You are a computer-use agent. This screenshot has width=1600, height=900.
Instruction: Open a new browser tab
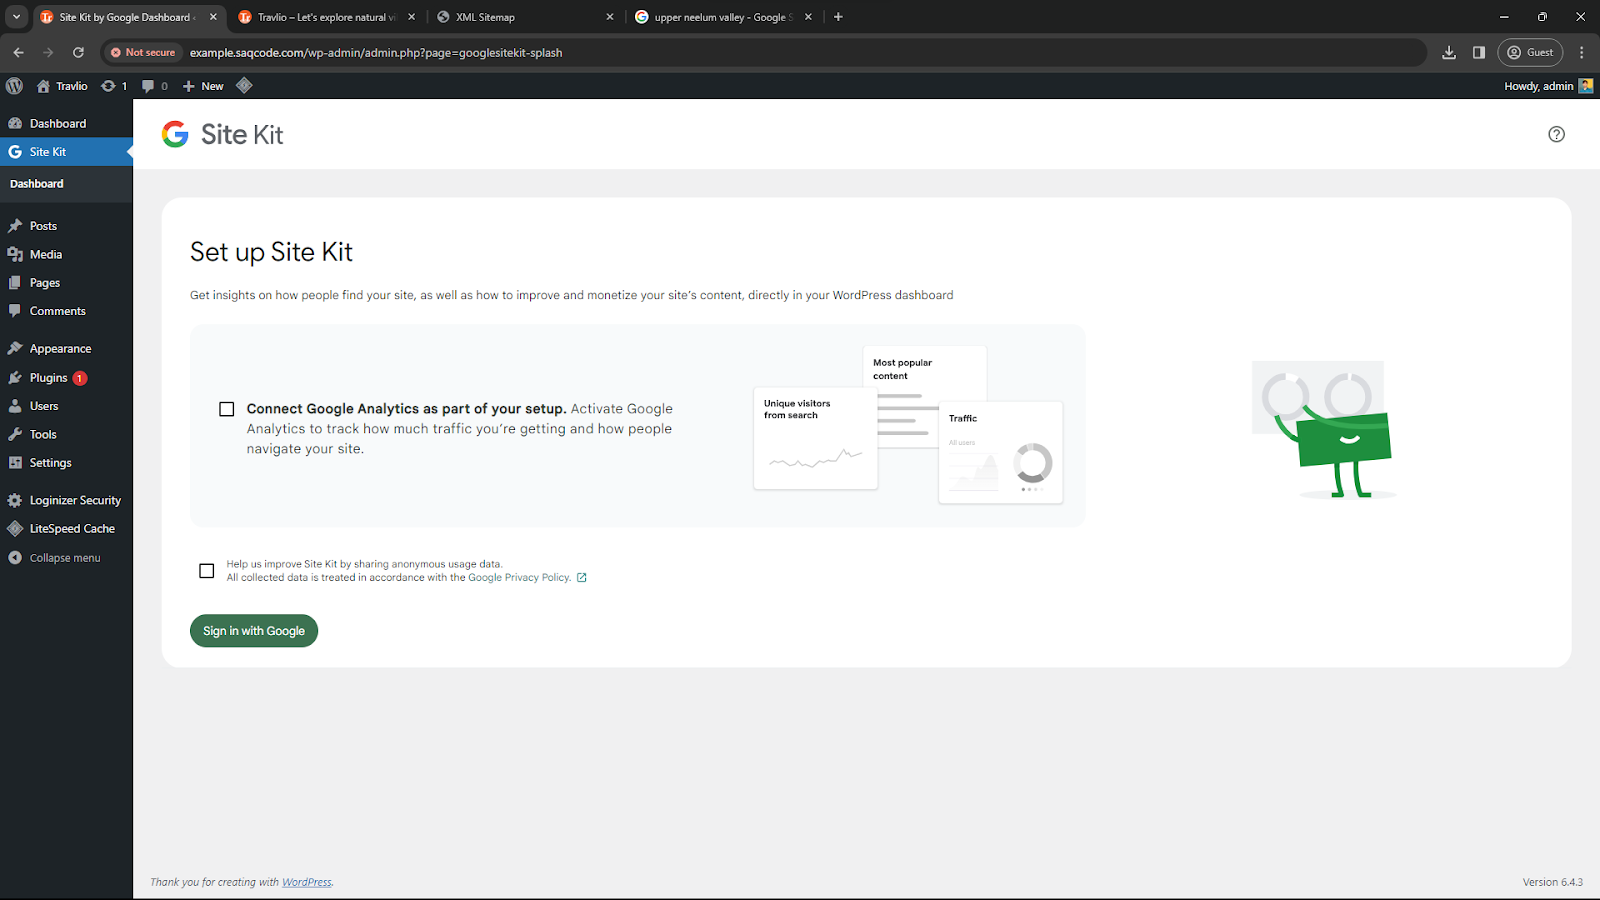(x=838, y=17)
